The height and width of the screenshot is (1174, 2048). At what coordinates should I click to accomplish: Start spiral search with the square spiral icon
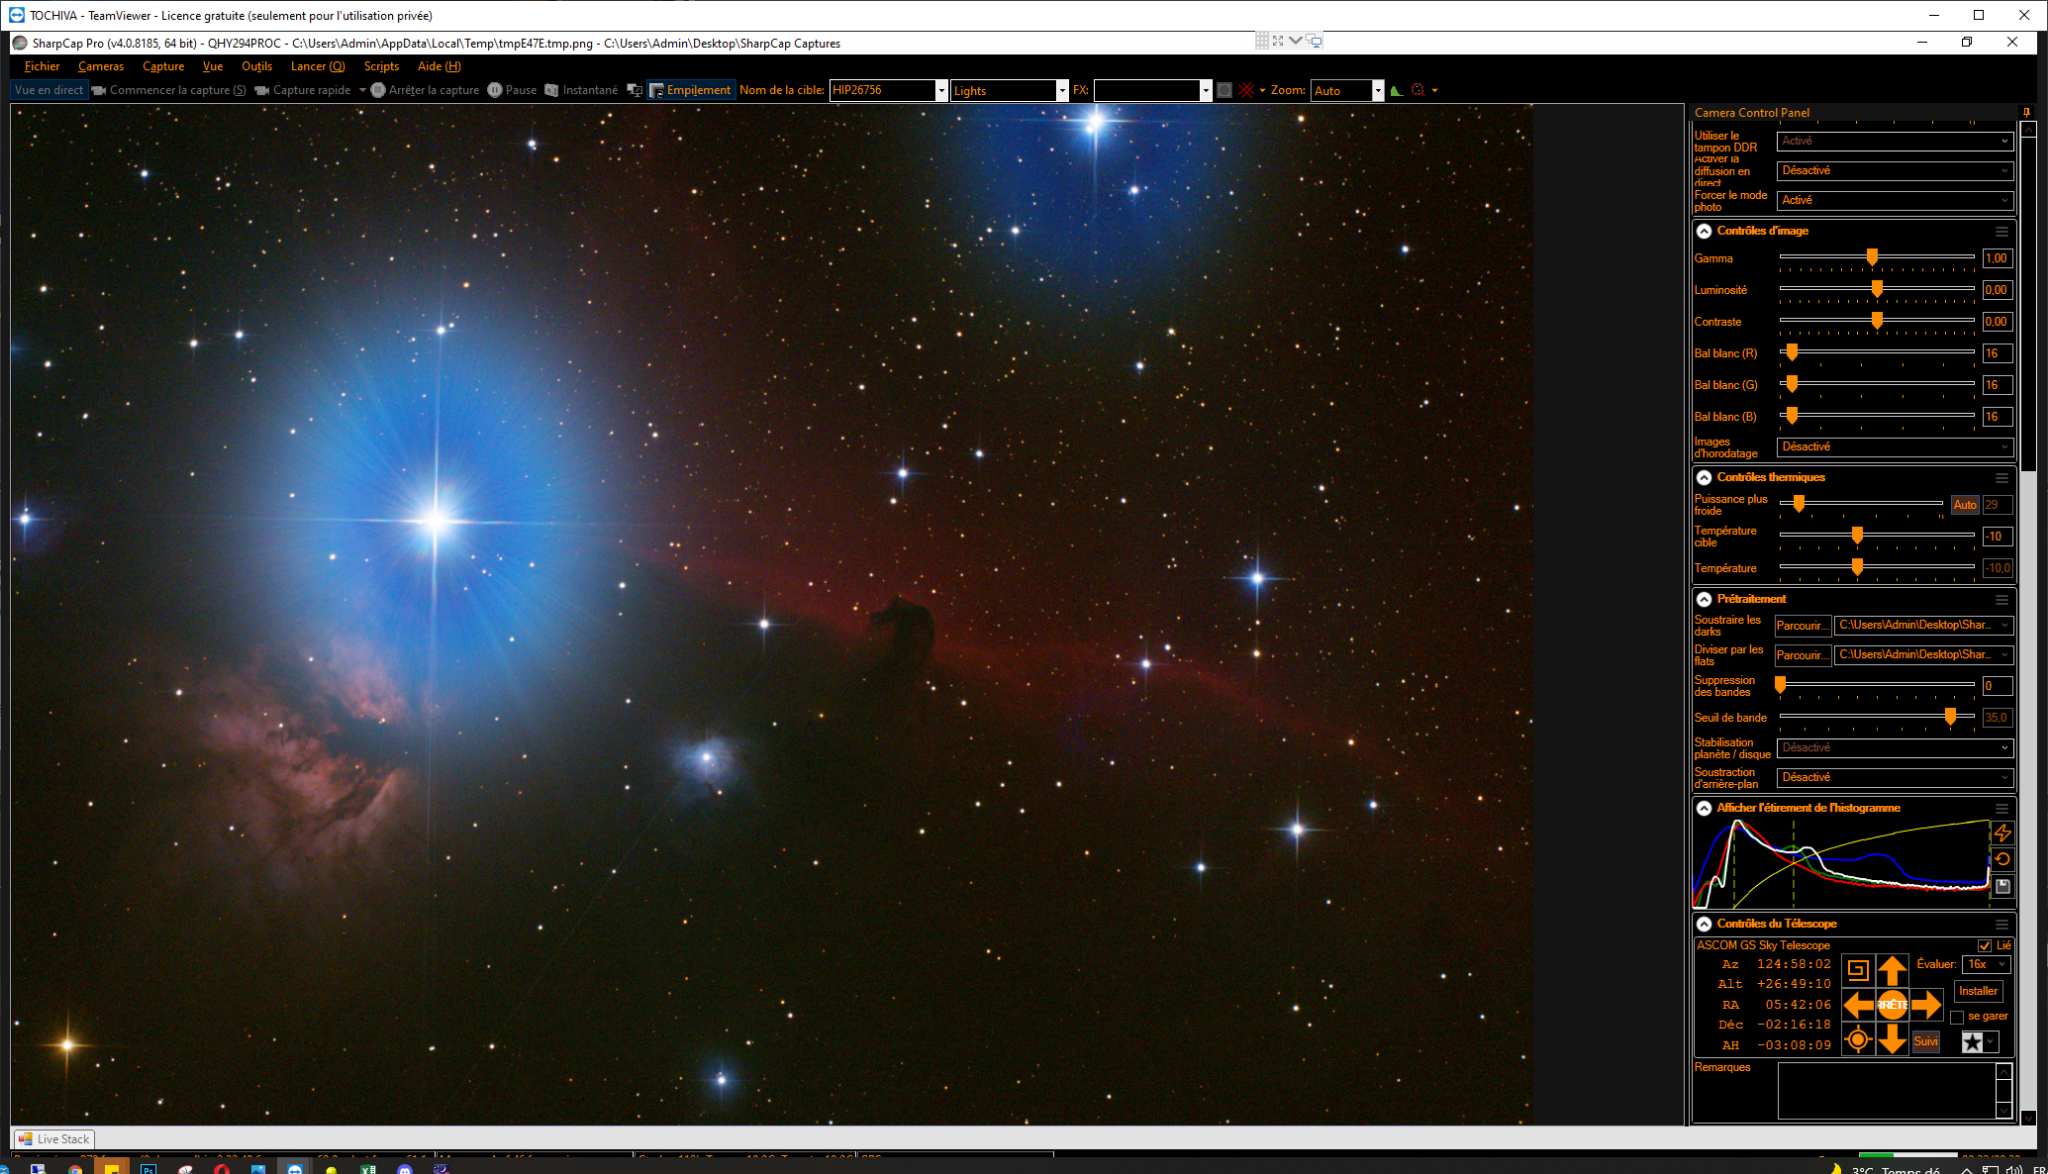click(1858, 970)
